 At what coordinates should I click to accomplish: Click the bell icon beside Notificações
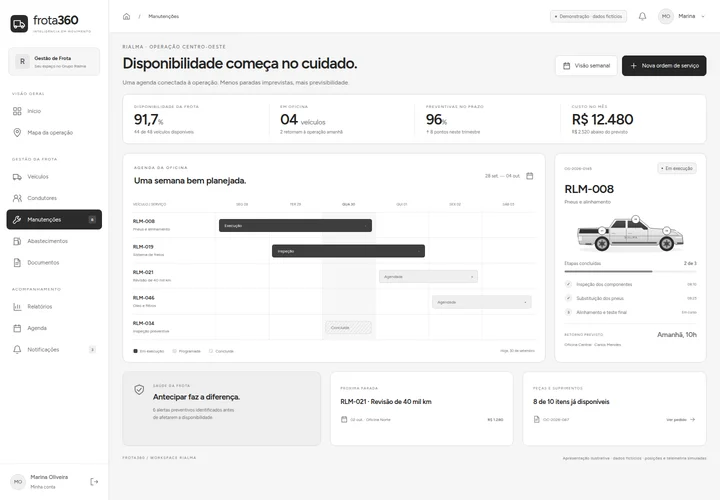tap(17, 350)
